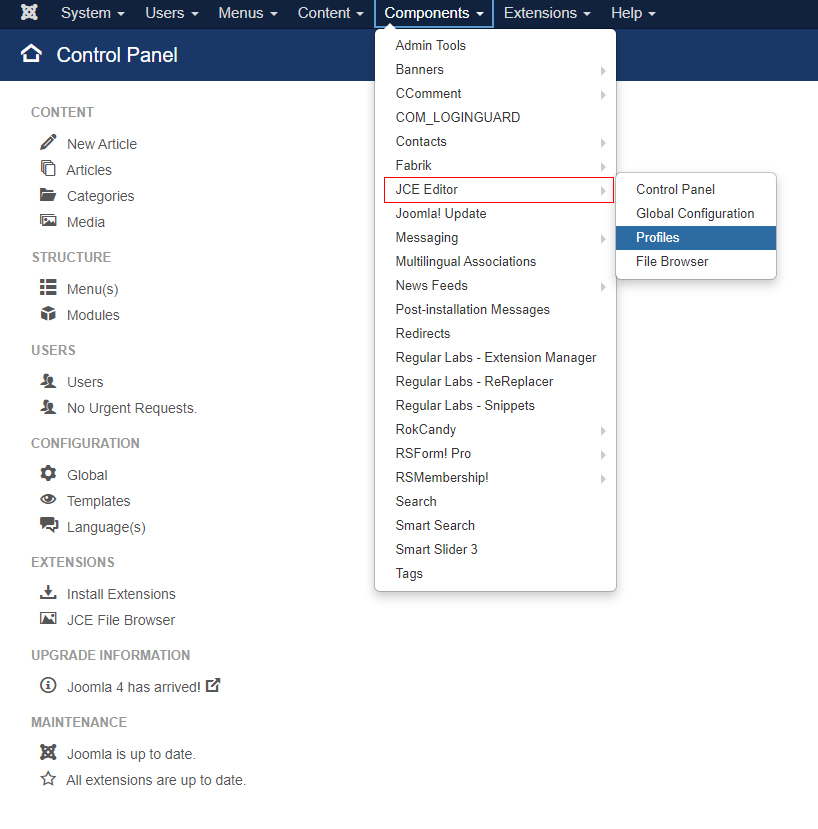Select Admin Tools from Components menu
818x829 pixels.
click(x=495, y=45)
